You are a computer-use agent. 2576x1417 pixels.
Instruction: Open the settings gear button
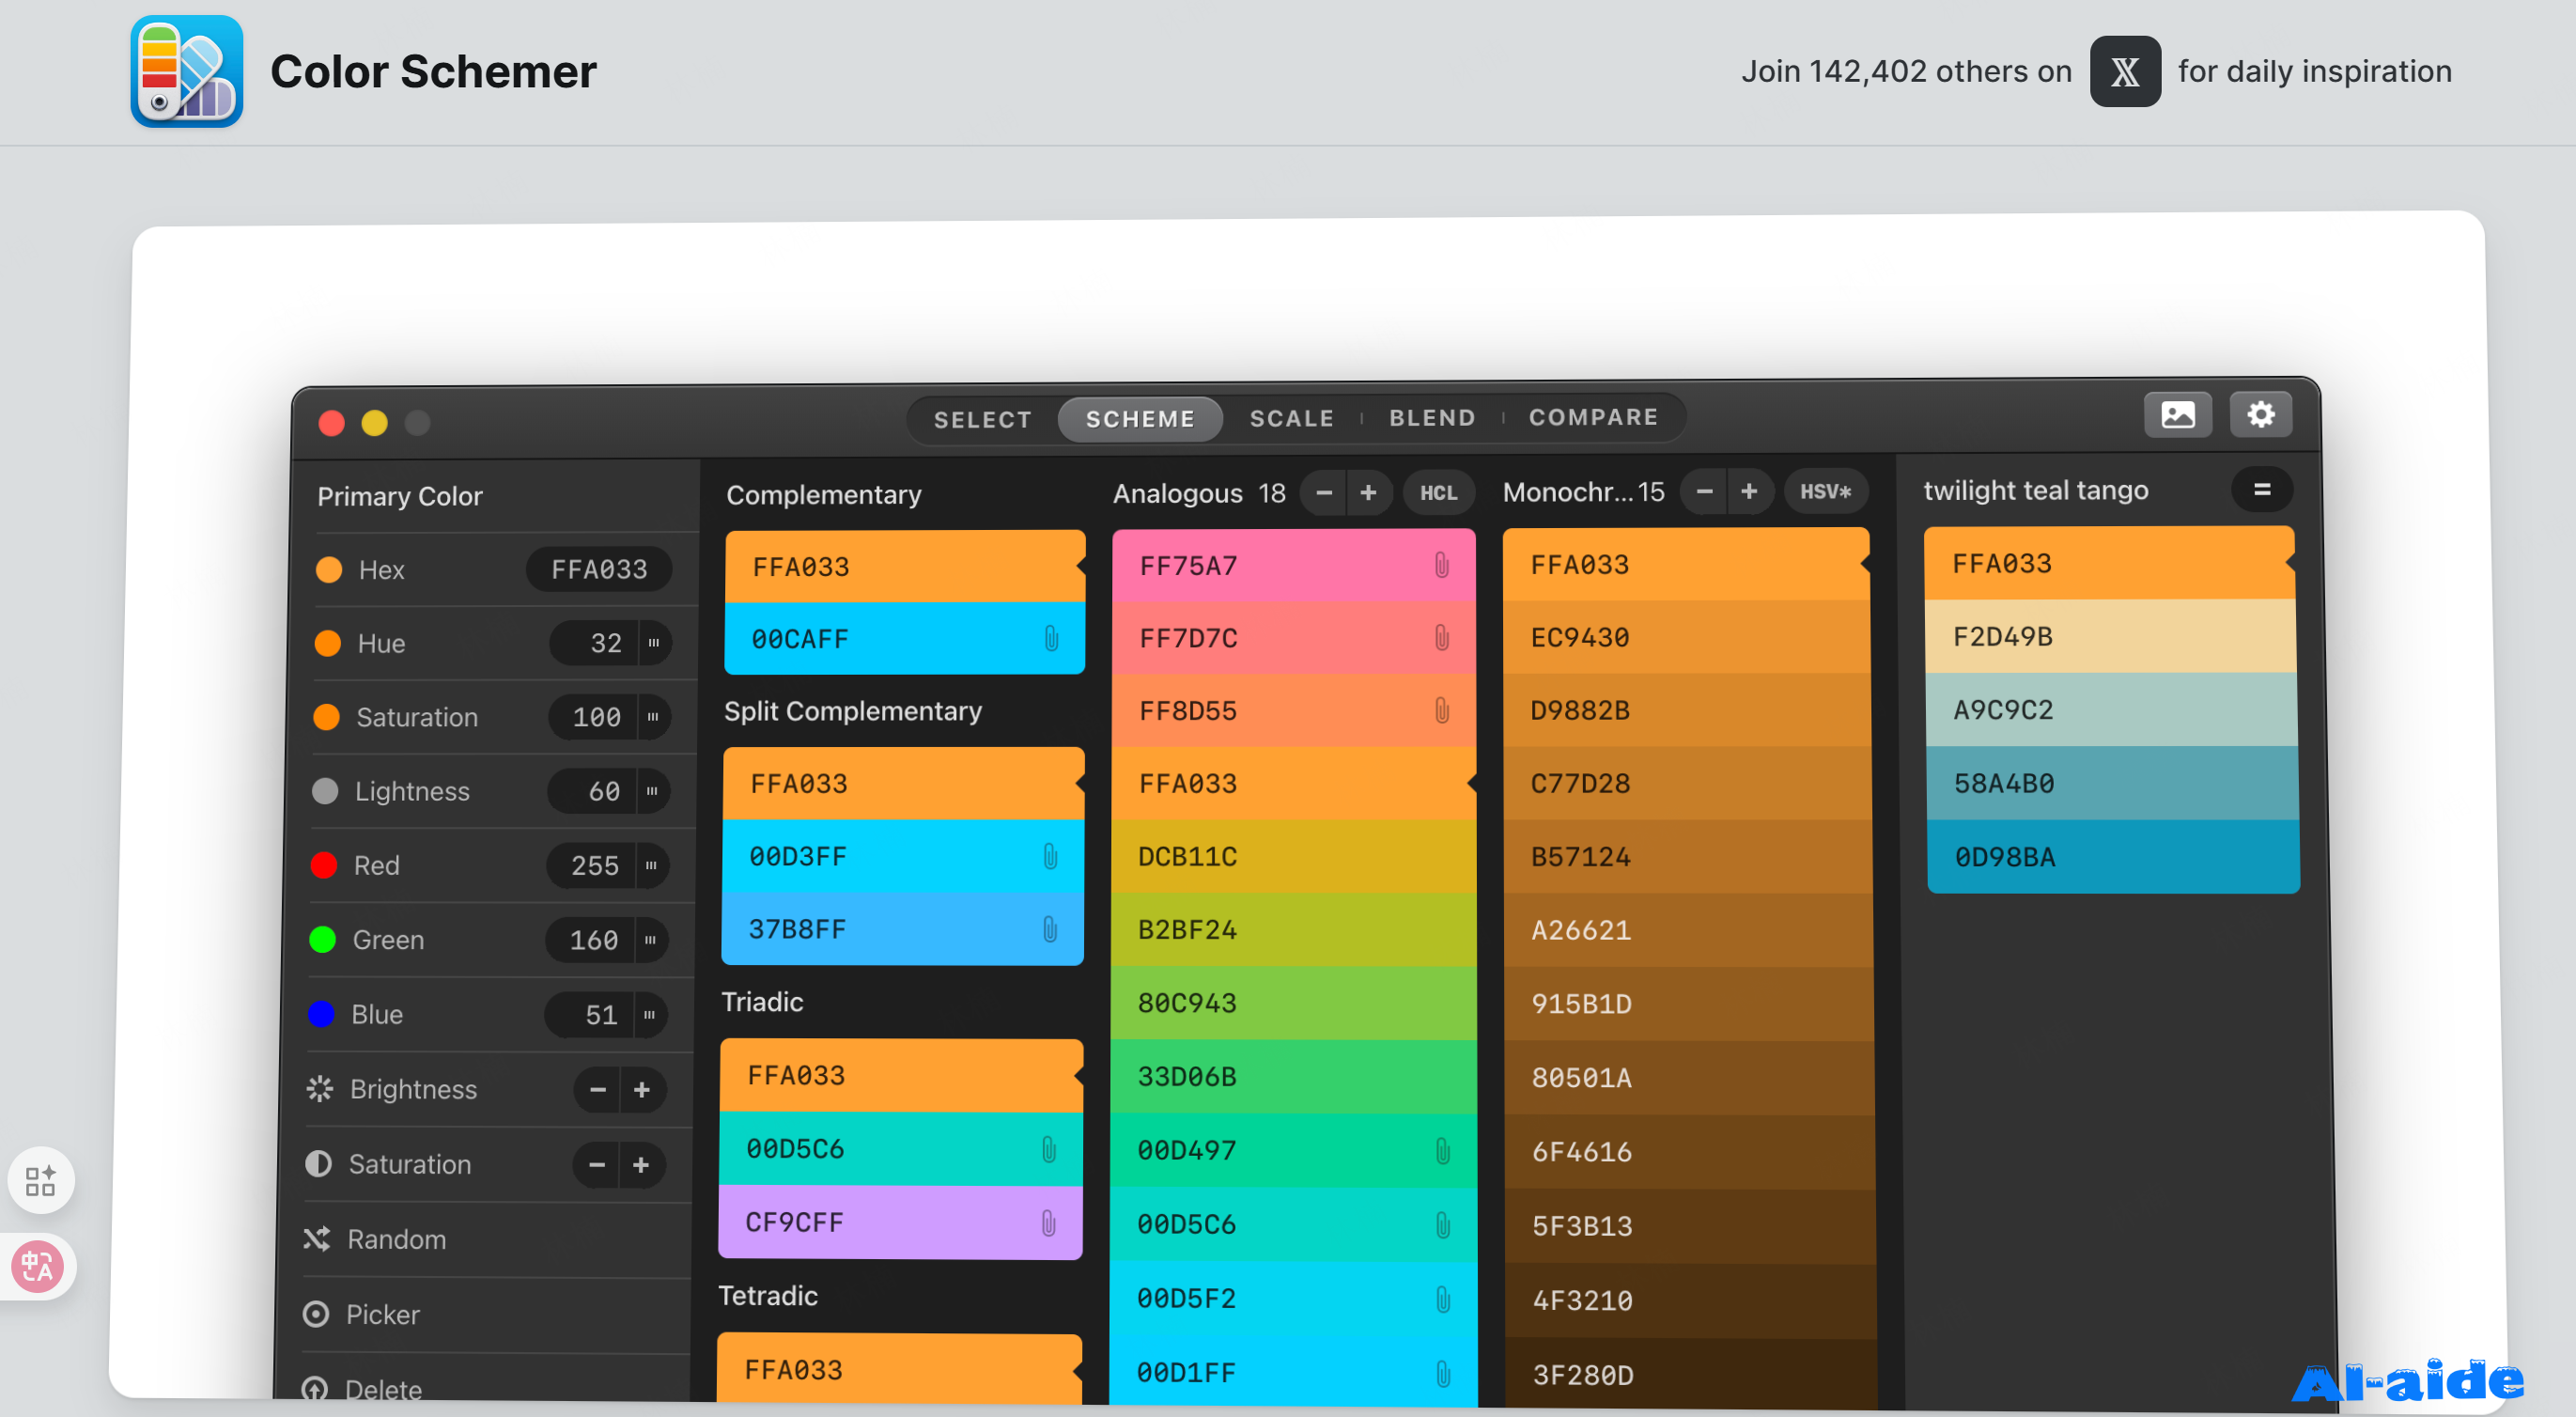[2260, 414]
